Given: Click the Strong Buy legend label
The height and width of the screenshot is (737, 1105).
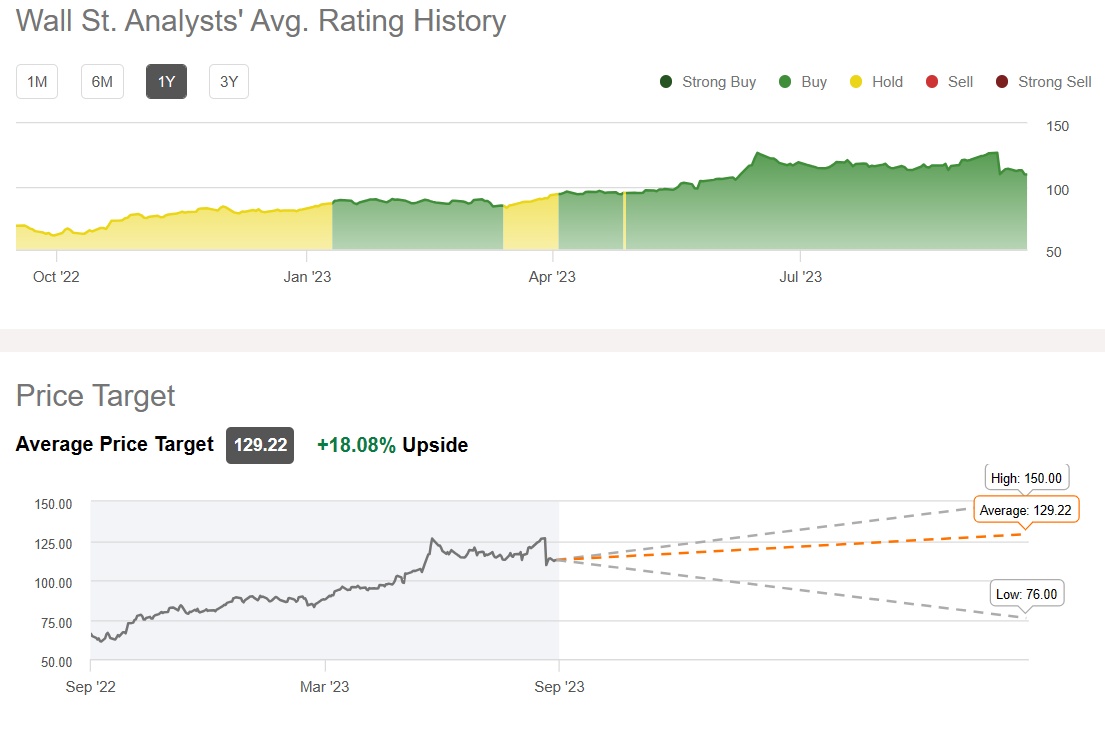Looking at the screenshot, I should [719, 82].
